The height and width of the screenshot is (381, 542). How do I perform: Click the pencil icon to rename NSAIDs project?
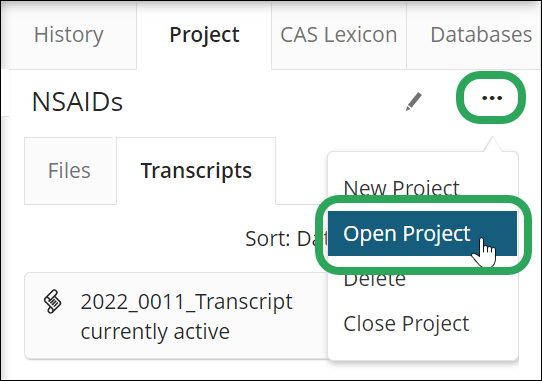[414, 101]
